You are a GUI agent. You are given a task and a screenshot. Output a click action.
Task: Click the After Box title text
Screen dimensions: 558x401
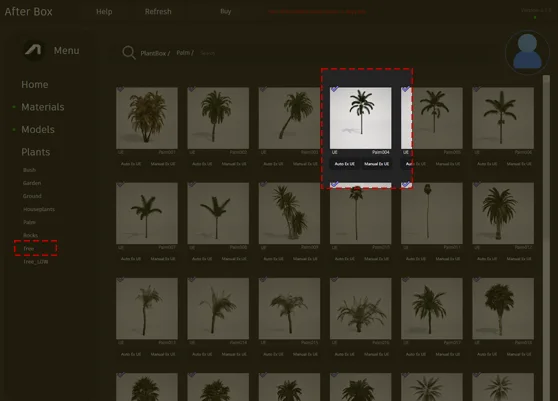pos(28,11)
